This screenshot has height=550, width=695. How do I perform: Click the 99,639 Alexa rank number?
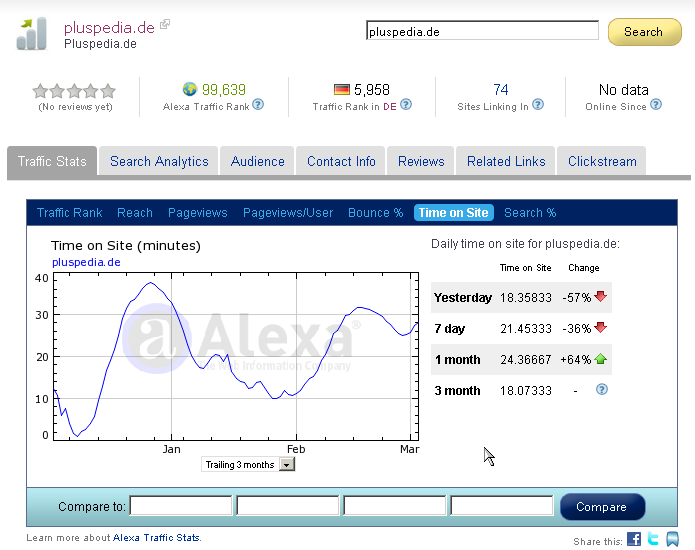(223, 90)
